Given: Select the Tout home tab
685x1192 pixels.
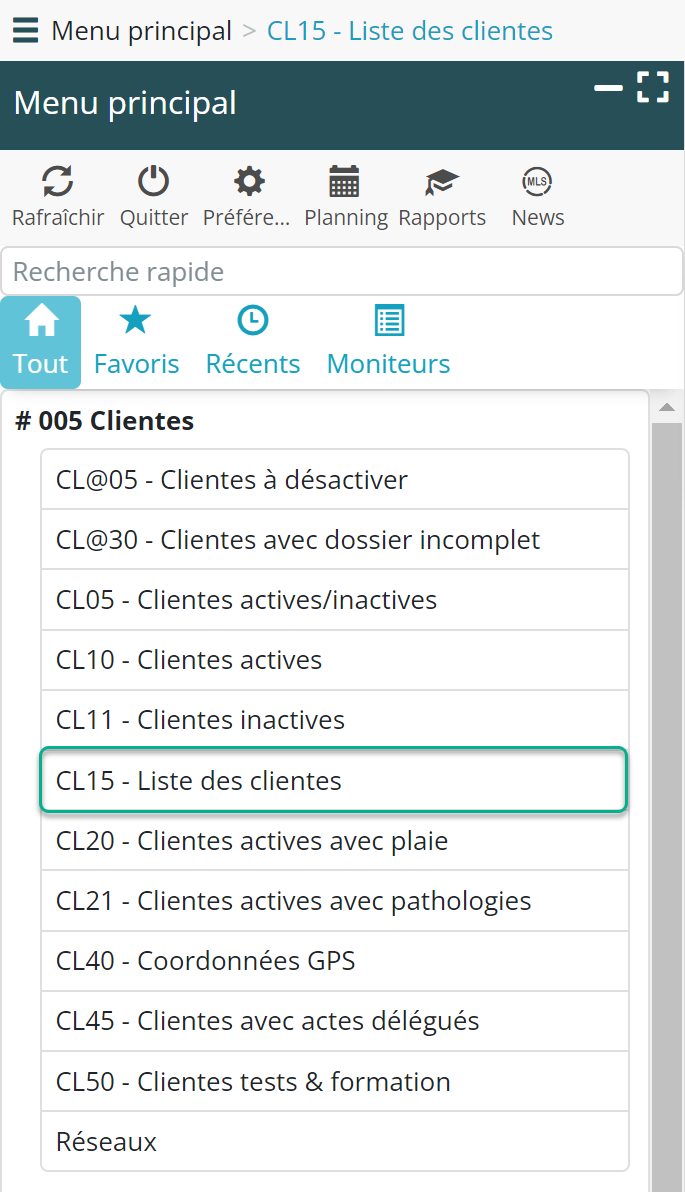Looking at the screenshot, I should [41, 341].
